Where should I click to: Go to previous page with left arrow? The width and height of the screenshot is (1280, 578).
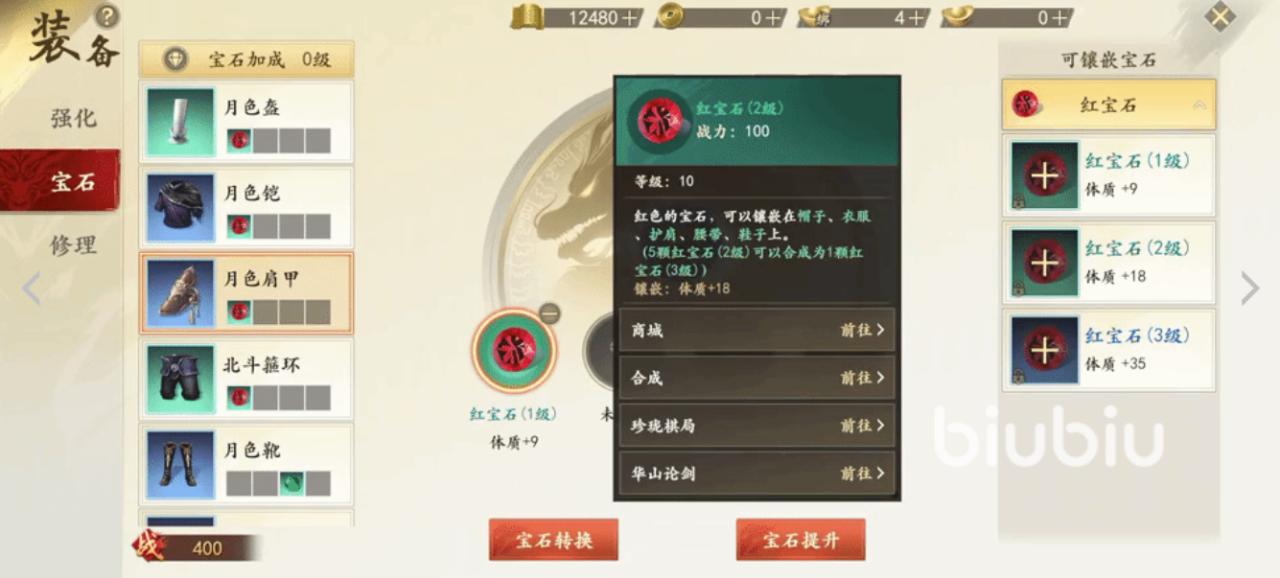(31, 288)
